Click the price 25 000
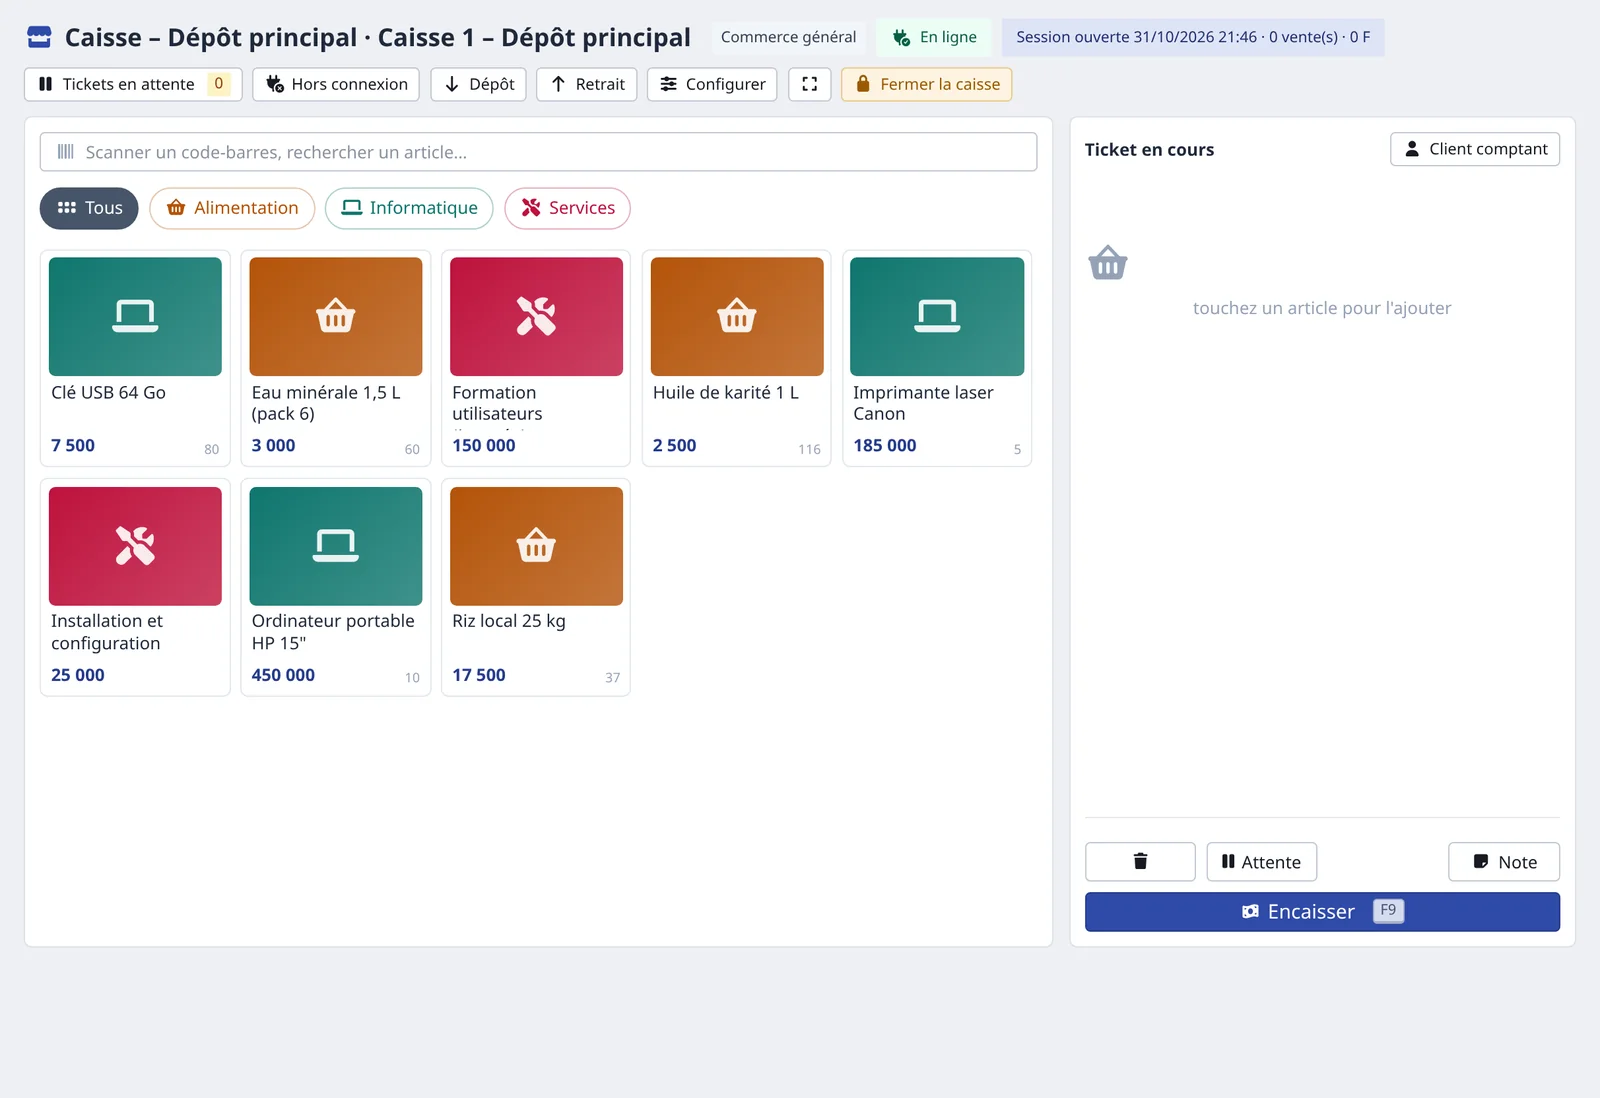 [x=78, y=675]
